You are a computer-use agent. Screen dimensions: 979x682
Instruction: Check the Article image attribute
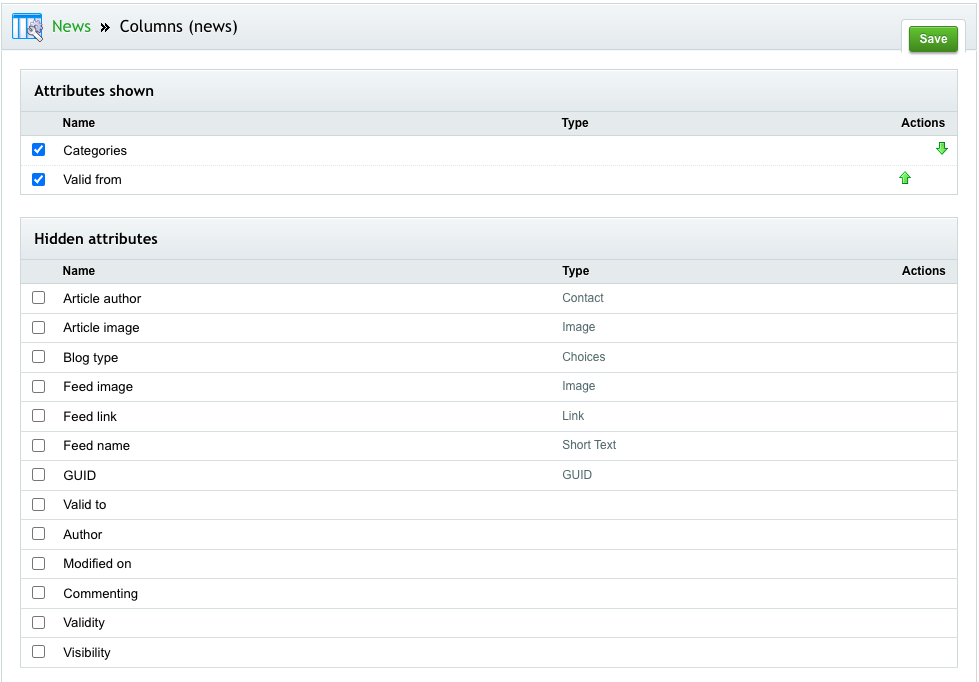coord(39,327)
